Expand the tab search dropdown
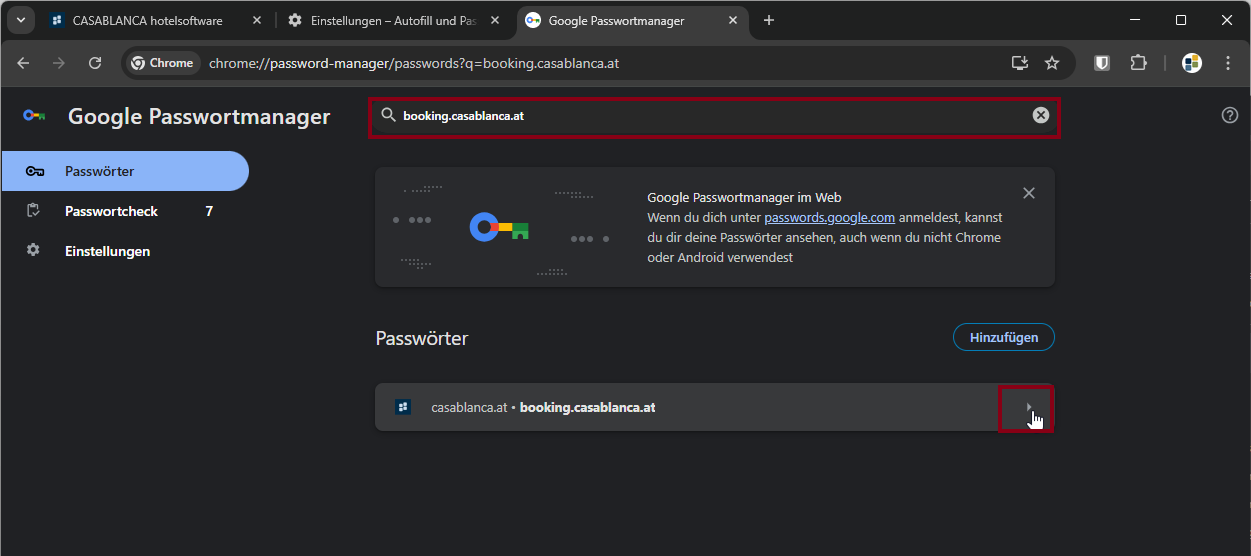Viewport: 1251px width, 556px height. [x=20, y=20]
